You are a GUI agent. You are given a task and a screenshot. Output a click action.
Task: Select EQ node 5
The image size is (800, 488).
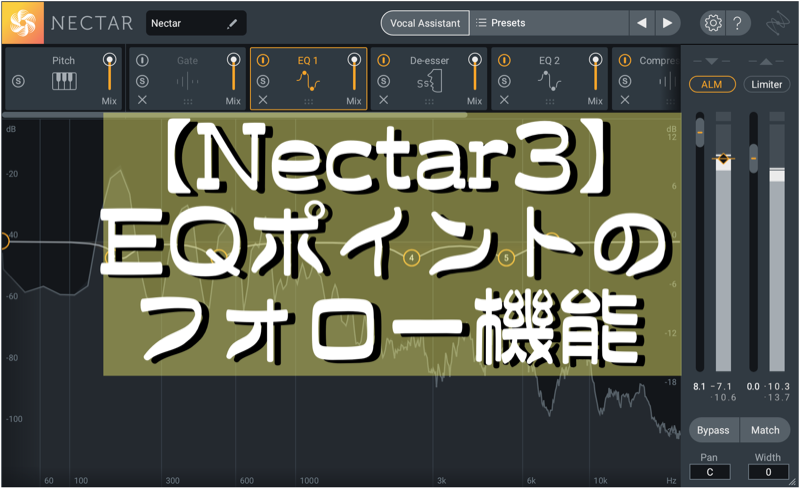coord(506,258)
